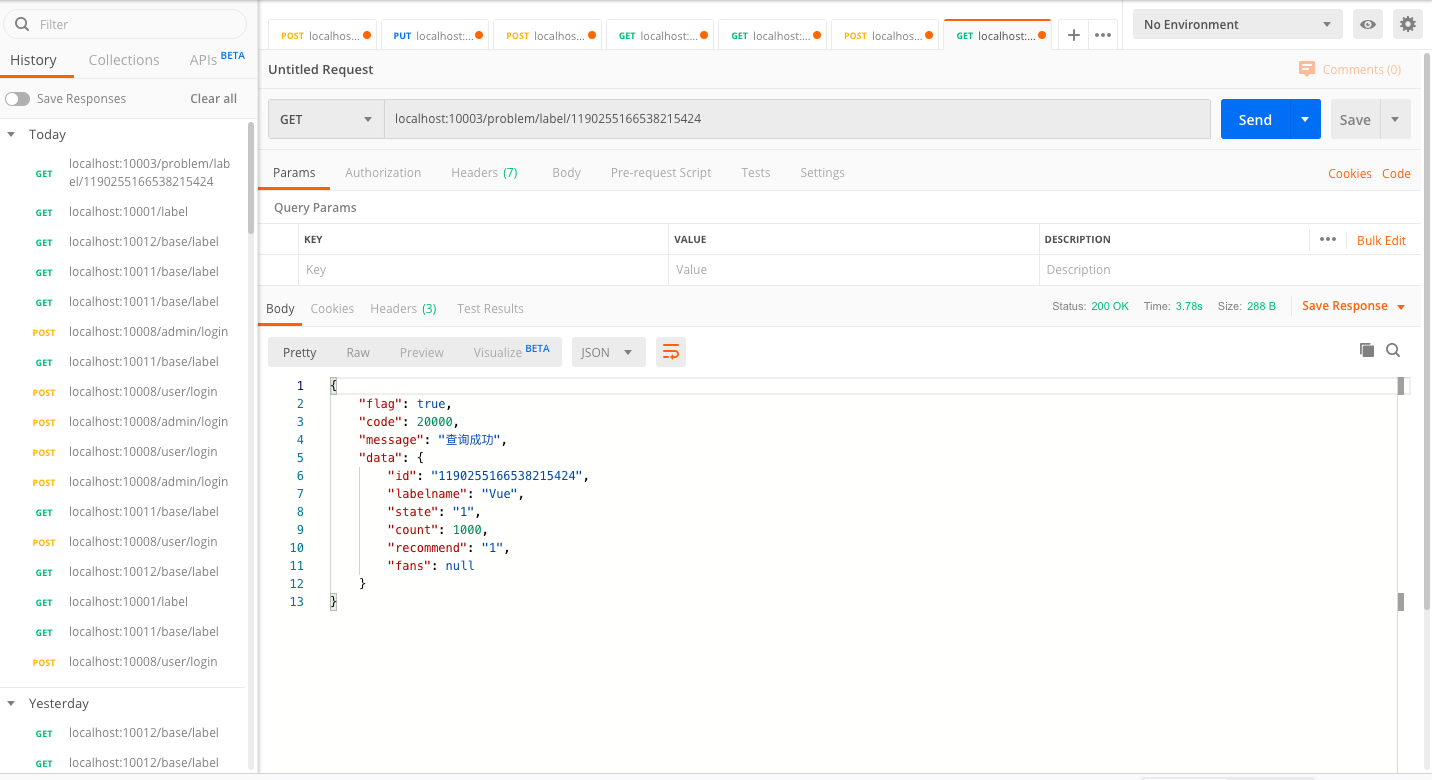Open the request Headers (7) tab

[x=484, y=173]
